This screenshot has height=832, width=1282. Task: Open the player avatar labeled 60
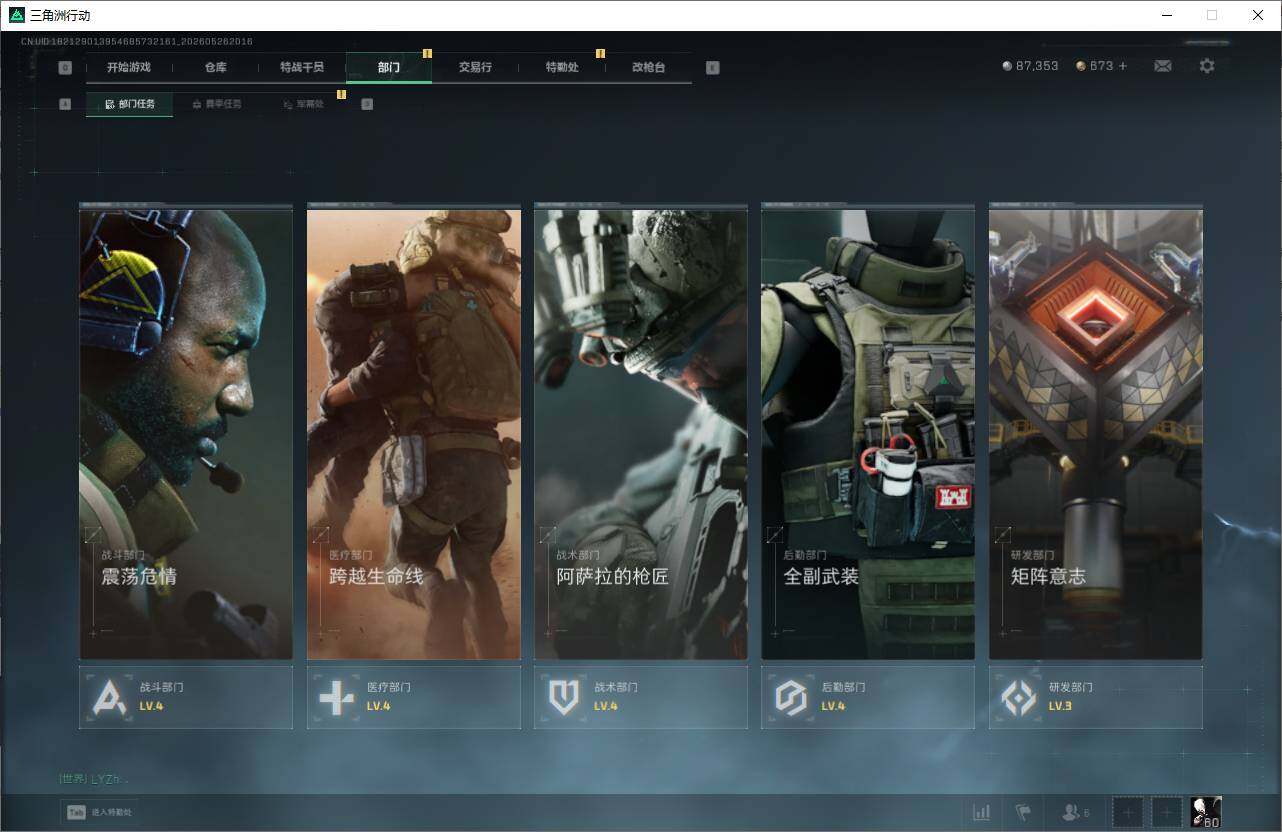pyautogui.click(x=1205, y=812)
